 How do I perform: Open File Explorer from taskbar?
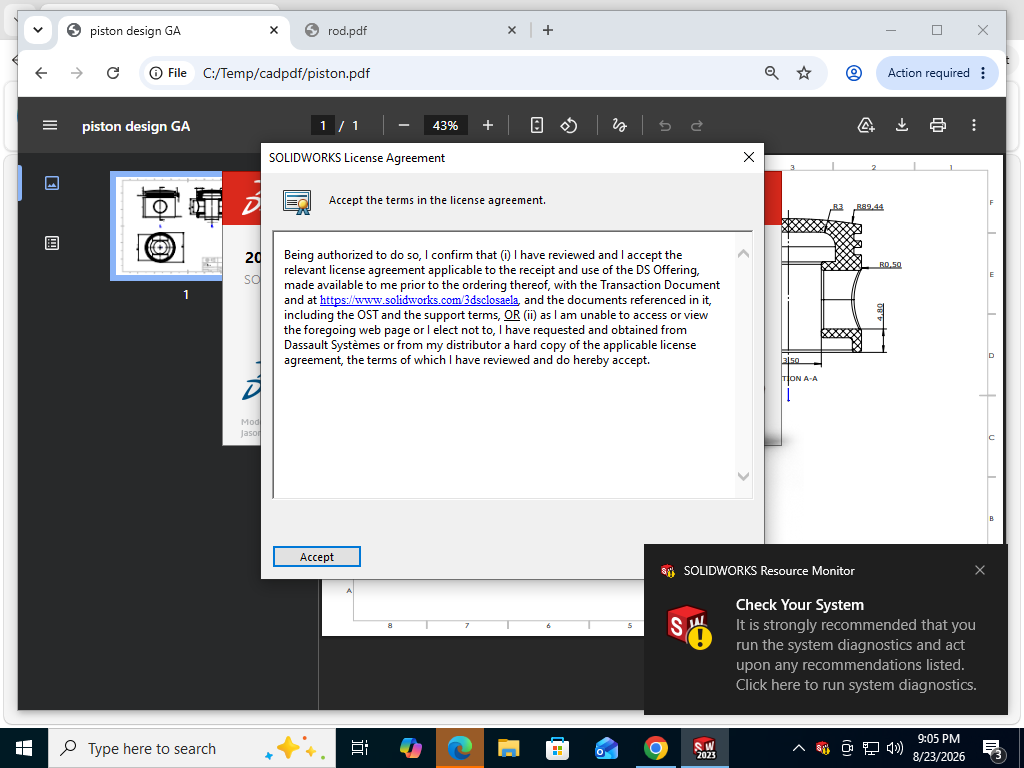click(x=508, y=748)
